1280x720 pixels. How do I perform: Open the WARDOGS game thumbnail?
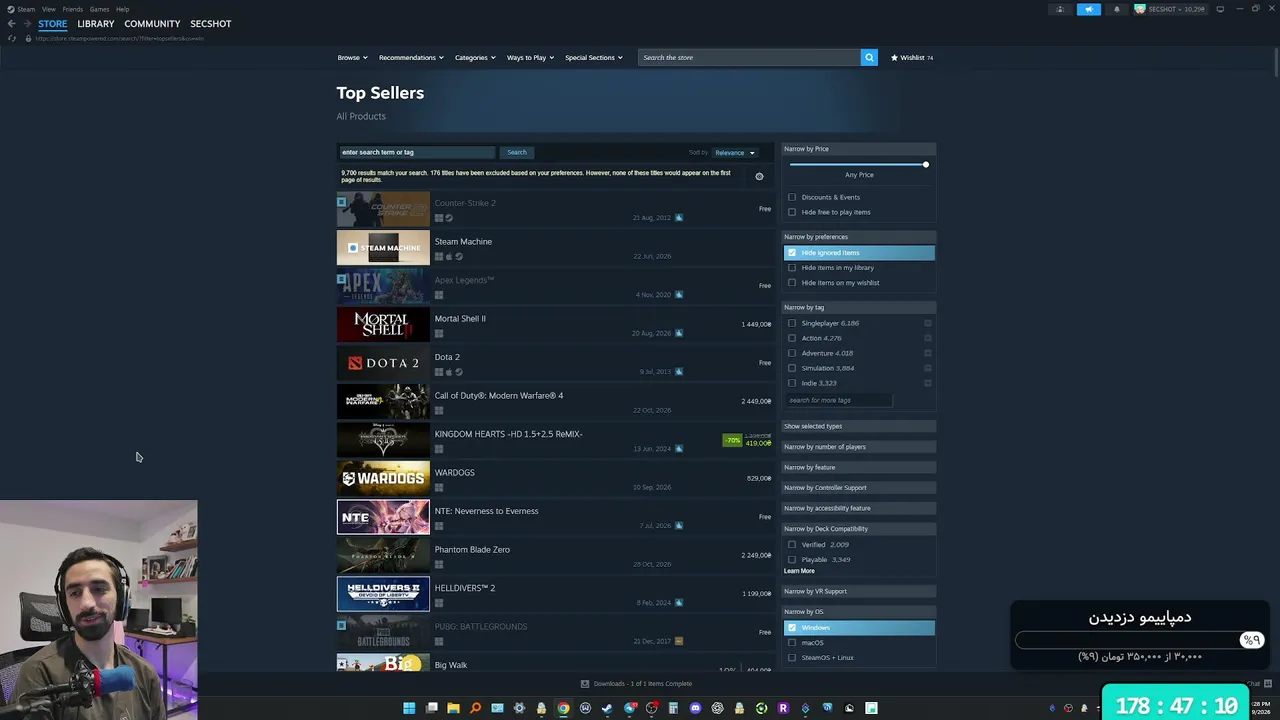click(383, 478)
